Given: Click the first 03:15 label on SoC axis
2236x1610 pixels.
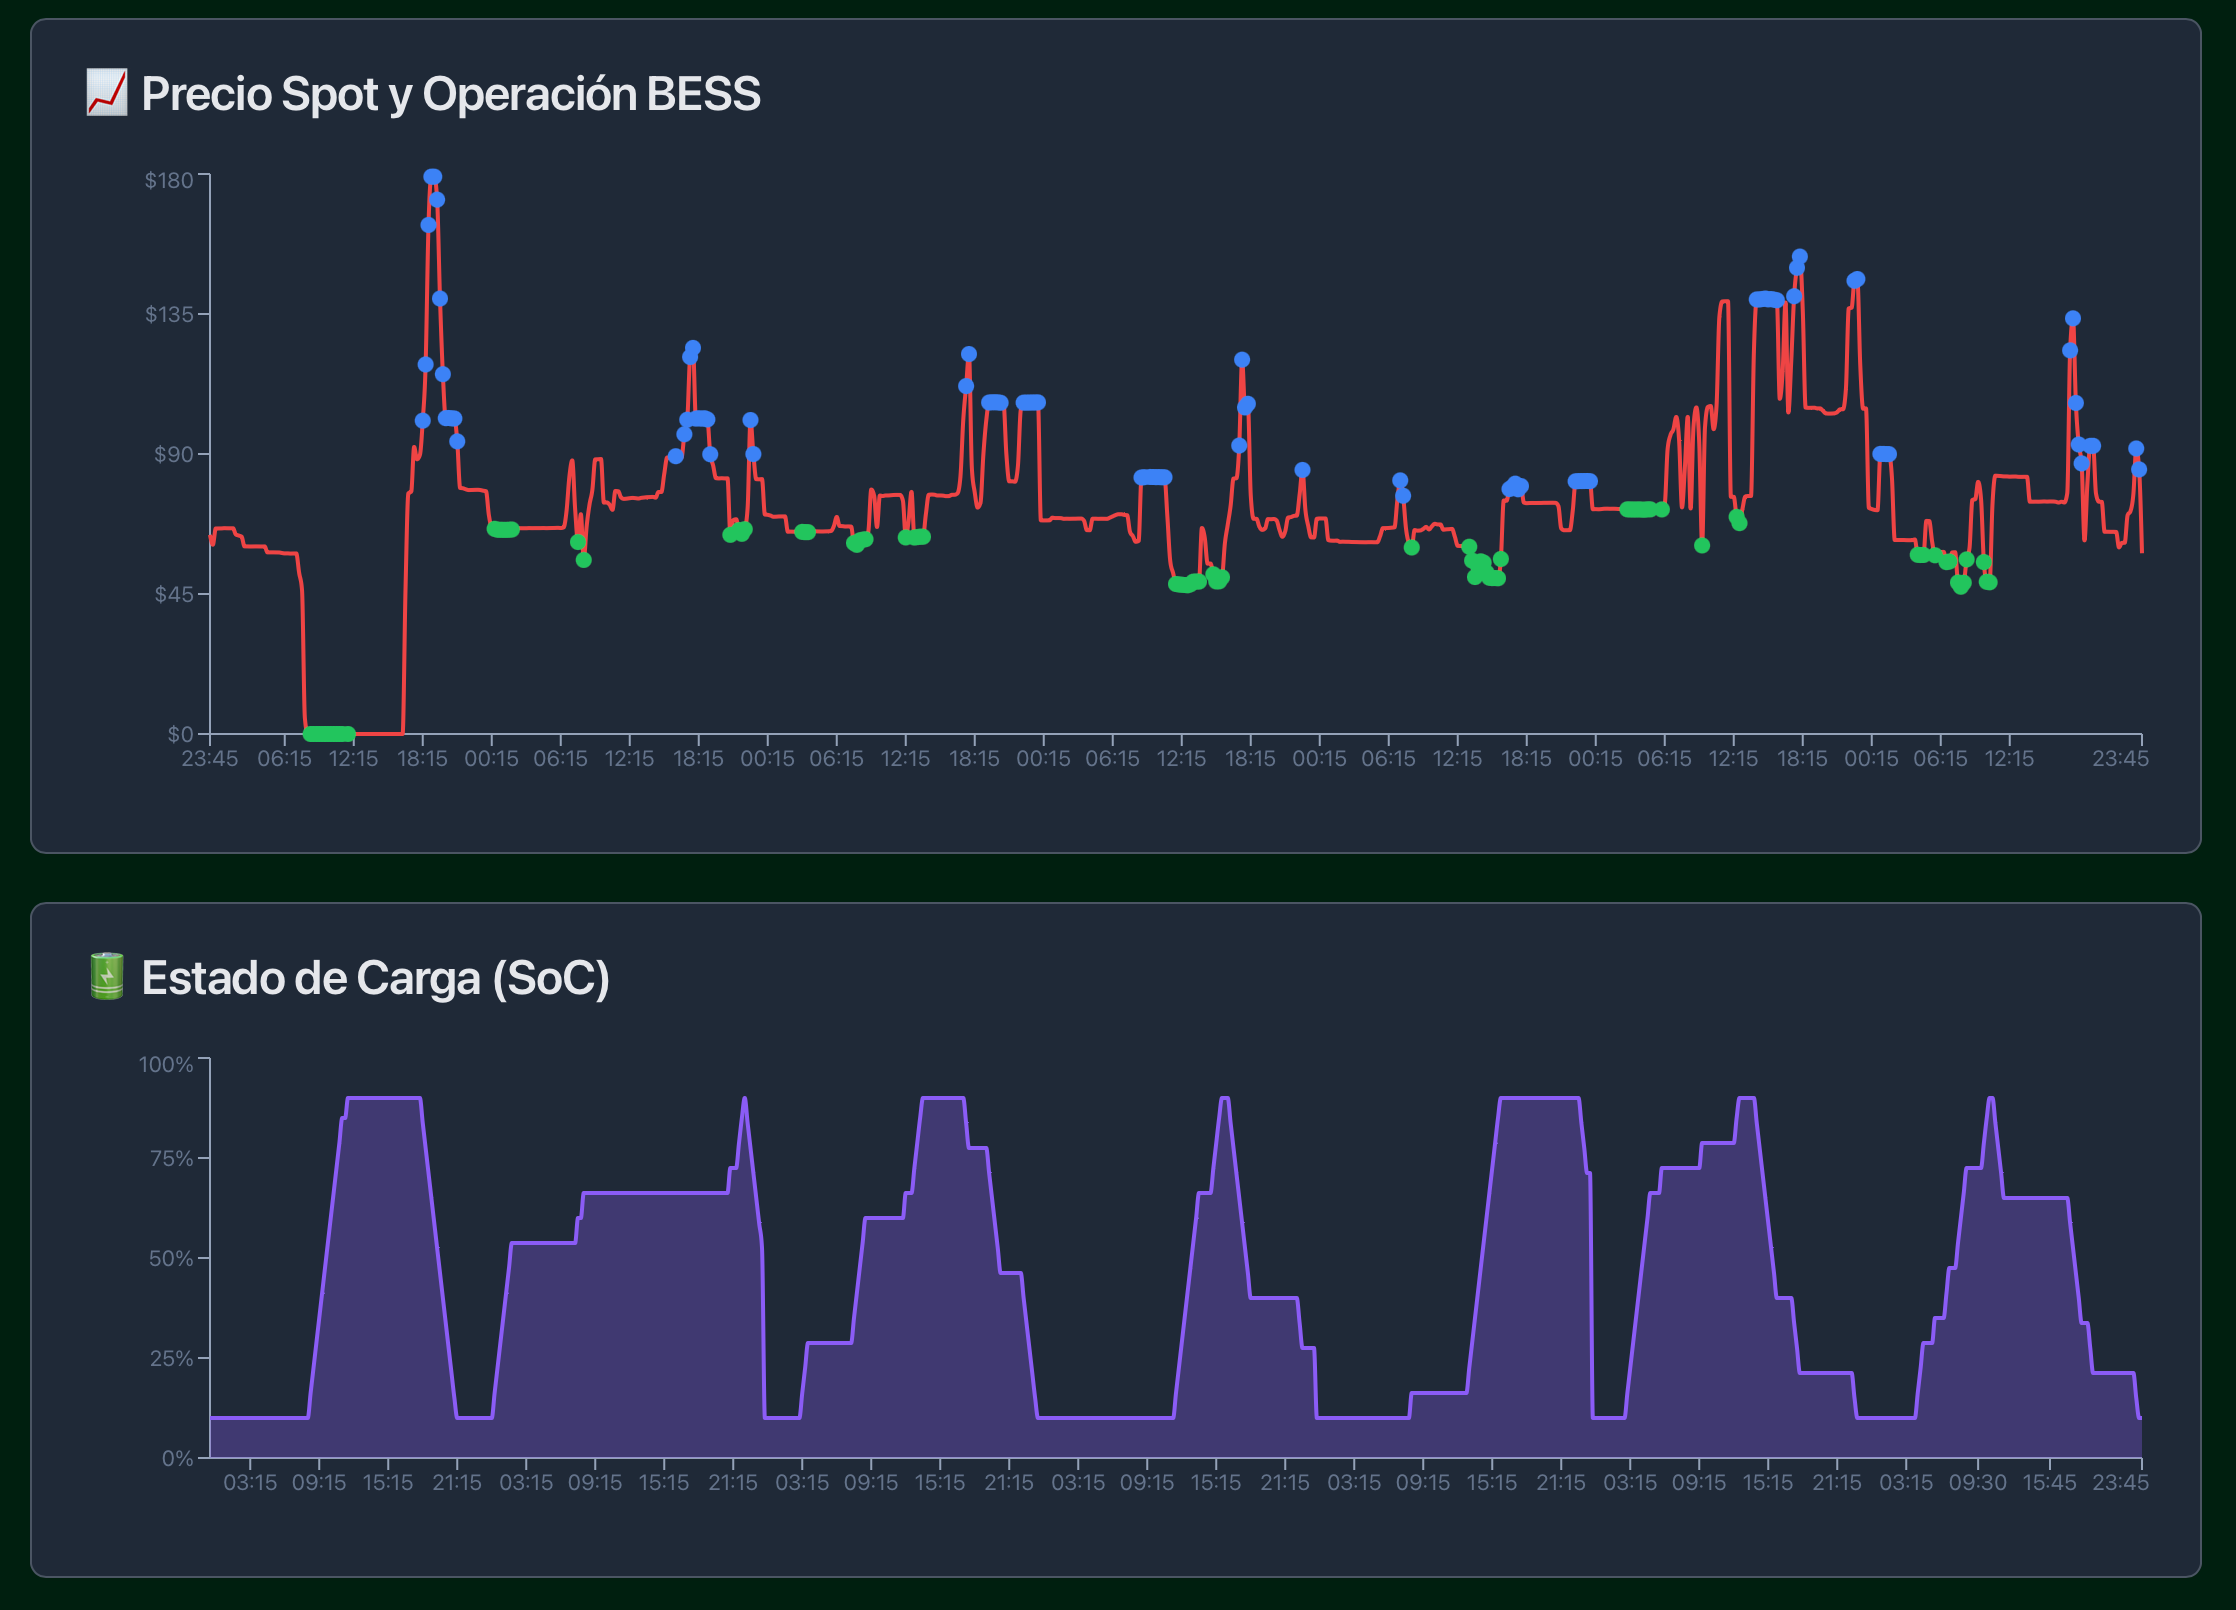Looking at the screenshot, I should click(250, 1483).
